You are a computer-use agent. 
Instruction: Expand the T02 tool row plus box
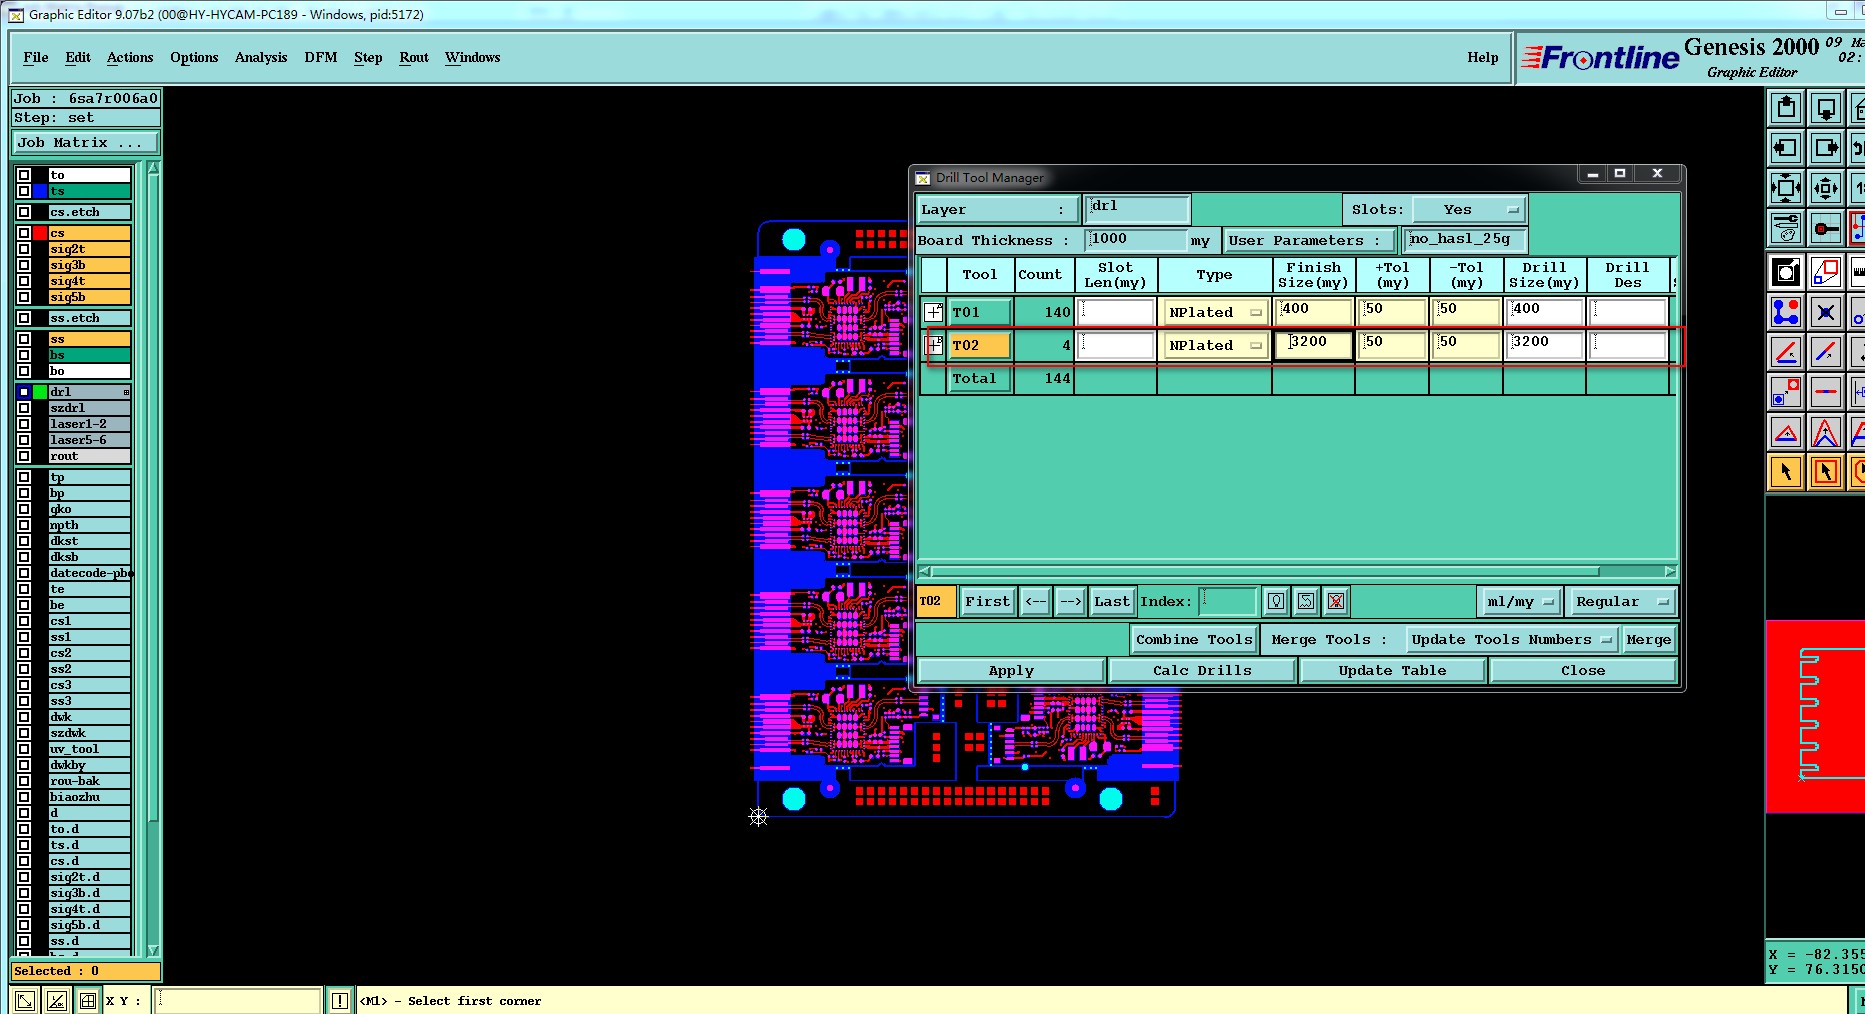933,345
